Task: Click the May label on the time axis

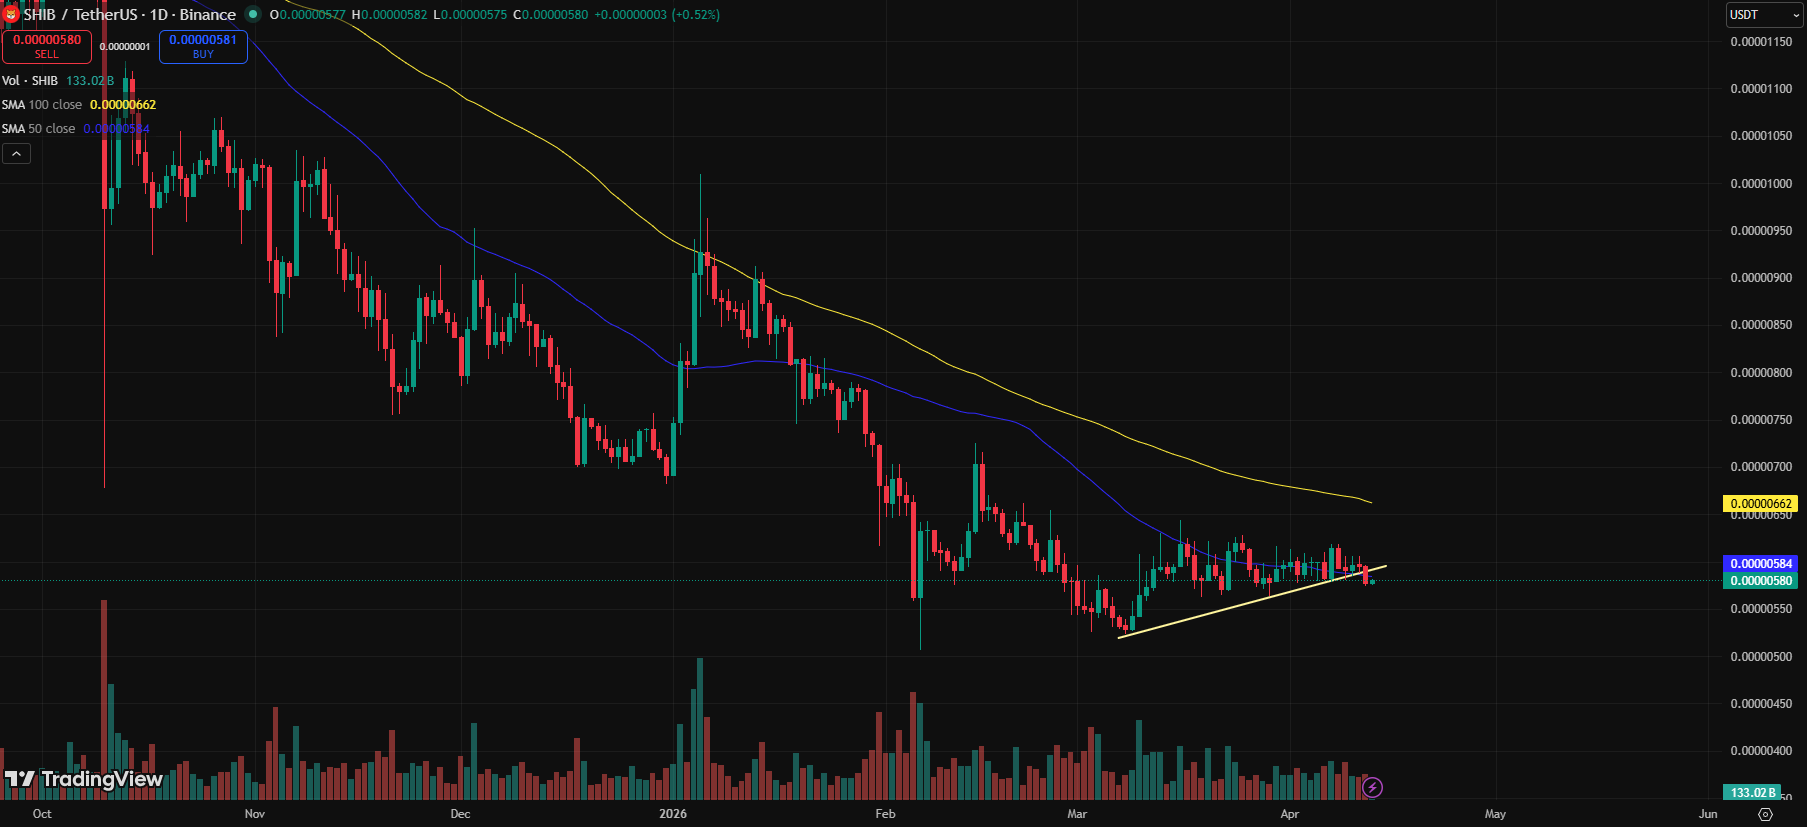Action: (1495, 814)
